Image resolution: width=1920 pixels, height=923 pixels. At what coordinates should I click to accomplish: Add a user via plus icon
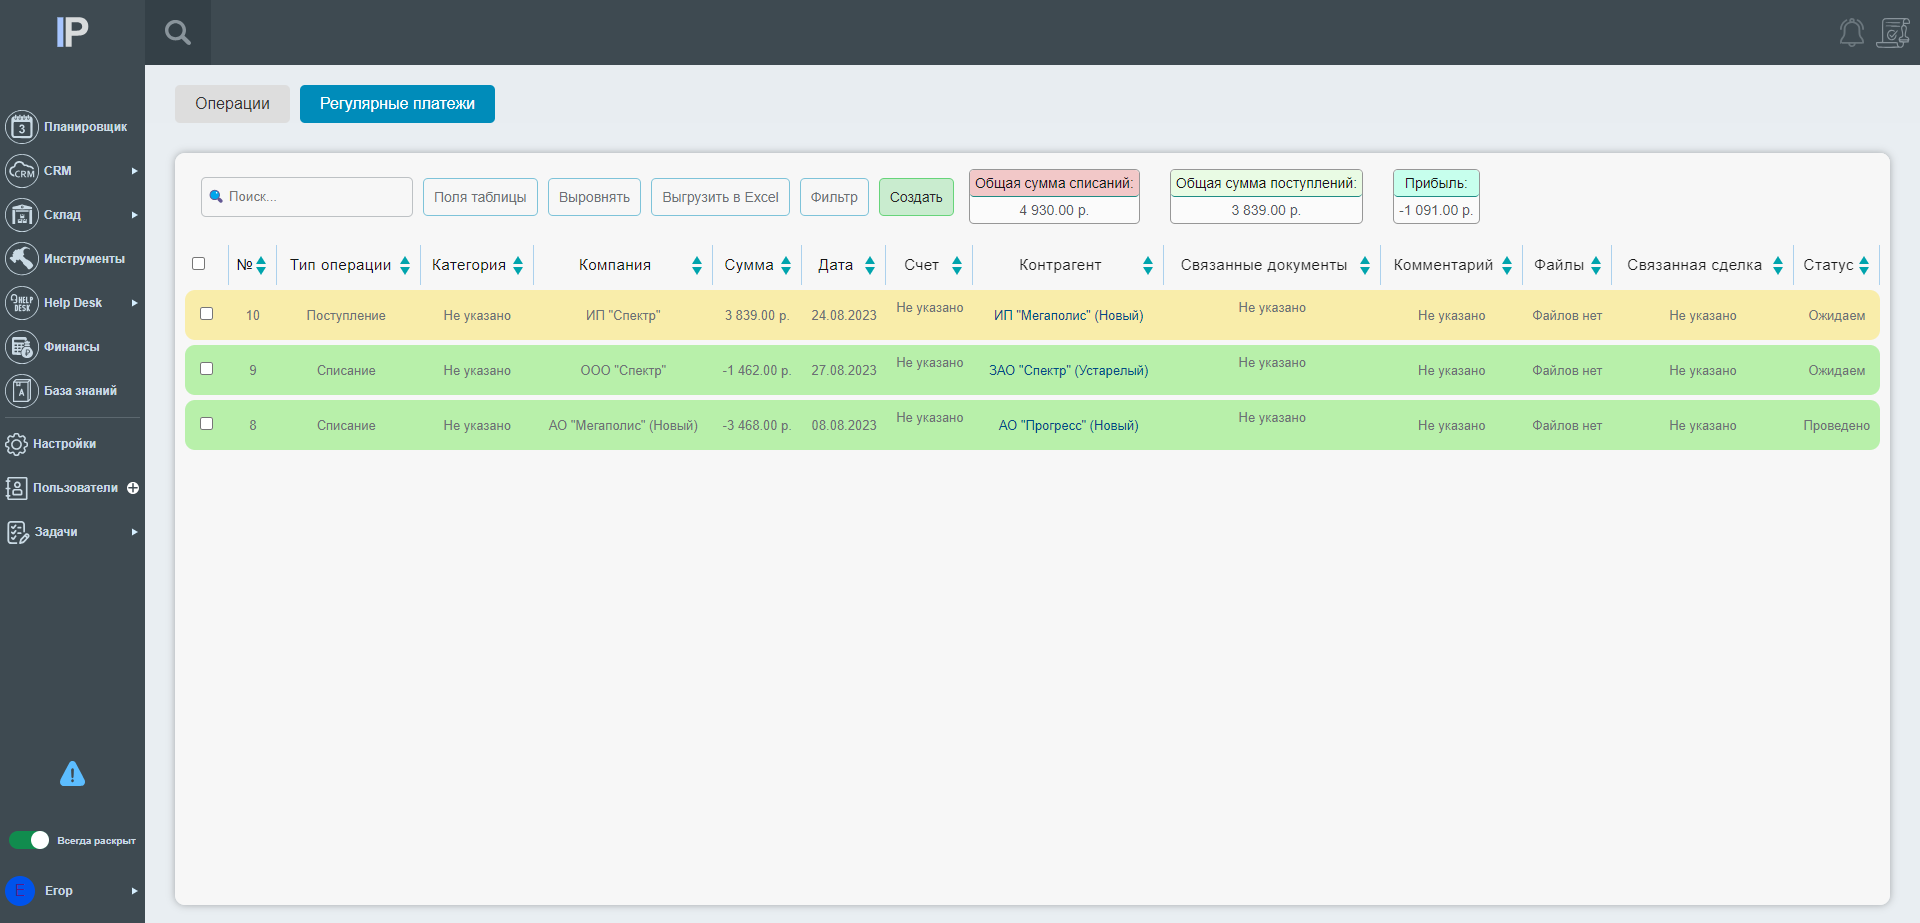point(133,488)
